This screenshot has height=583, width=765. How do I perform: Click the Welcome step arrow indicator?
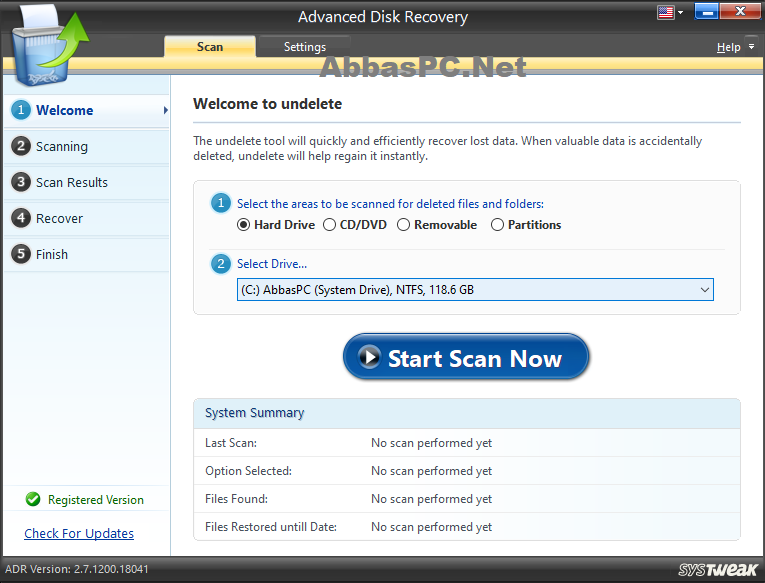[166, 110]
